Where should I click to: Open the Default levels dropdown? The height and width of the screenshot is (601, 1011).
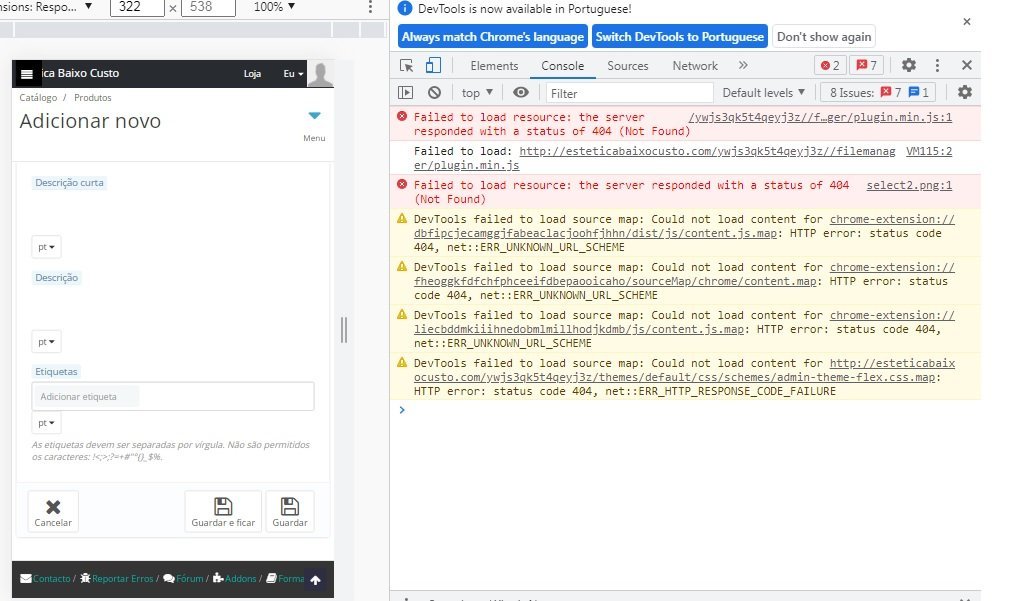coord(763,93)
